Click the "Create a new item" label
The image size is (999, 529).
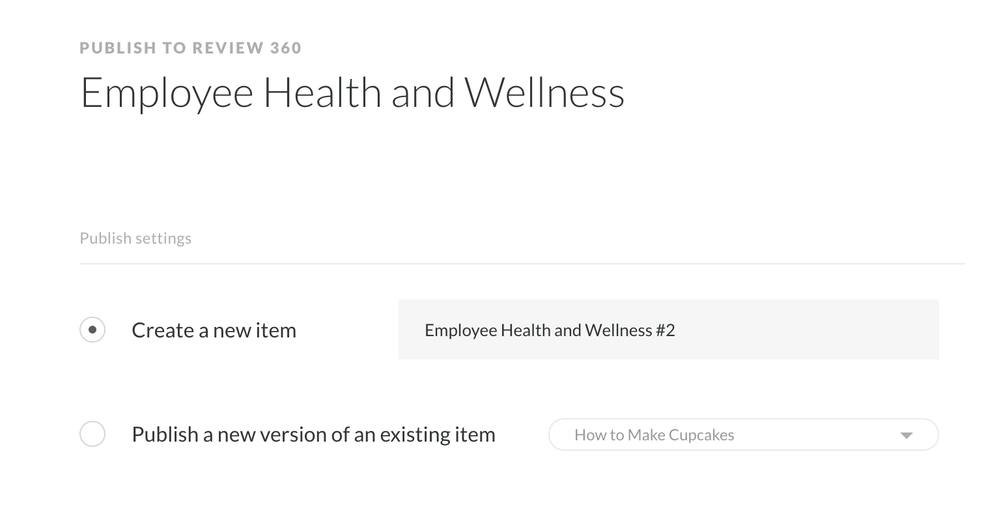(x=214, y=331)
